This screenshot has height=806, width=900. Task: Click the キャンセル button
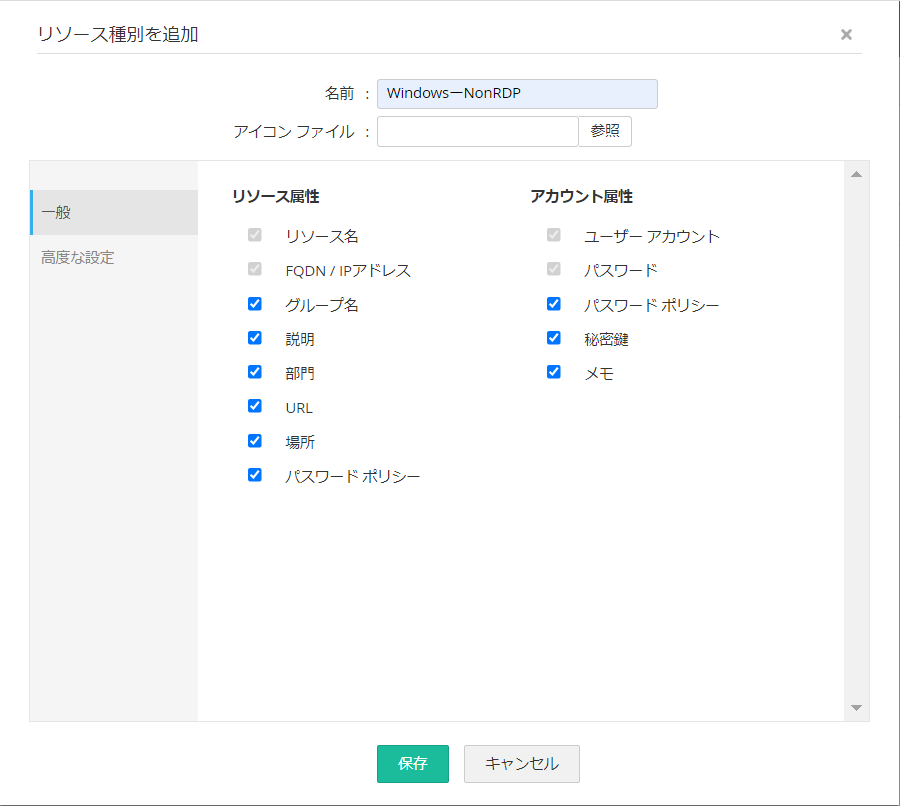[x=521, y=764]
